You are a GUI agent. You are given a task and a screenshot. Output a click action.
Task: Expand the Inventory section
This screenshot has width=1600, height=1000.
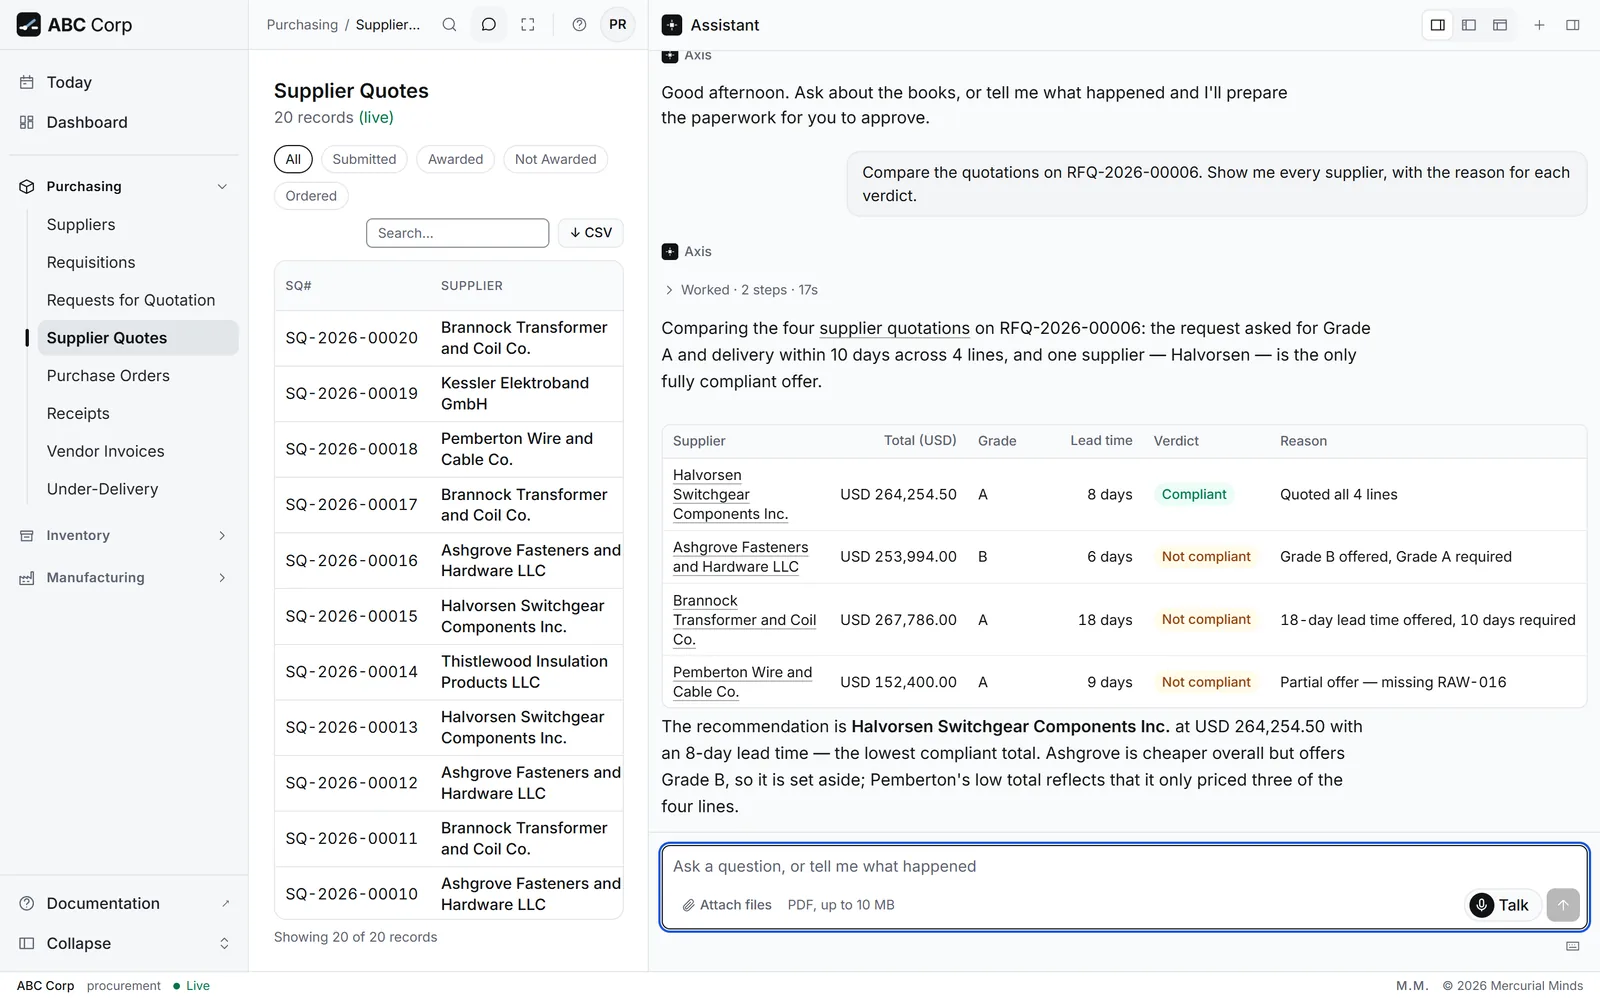point(124,536)
